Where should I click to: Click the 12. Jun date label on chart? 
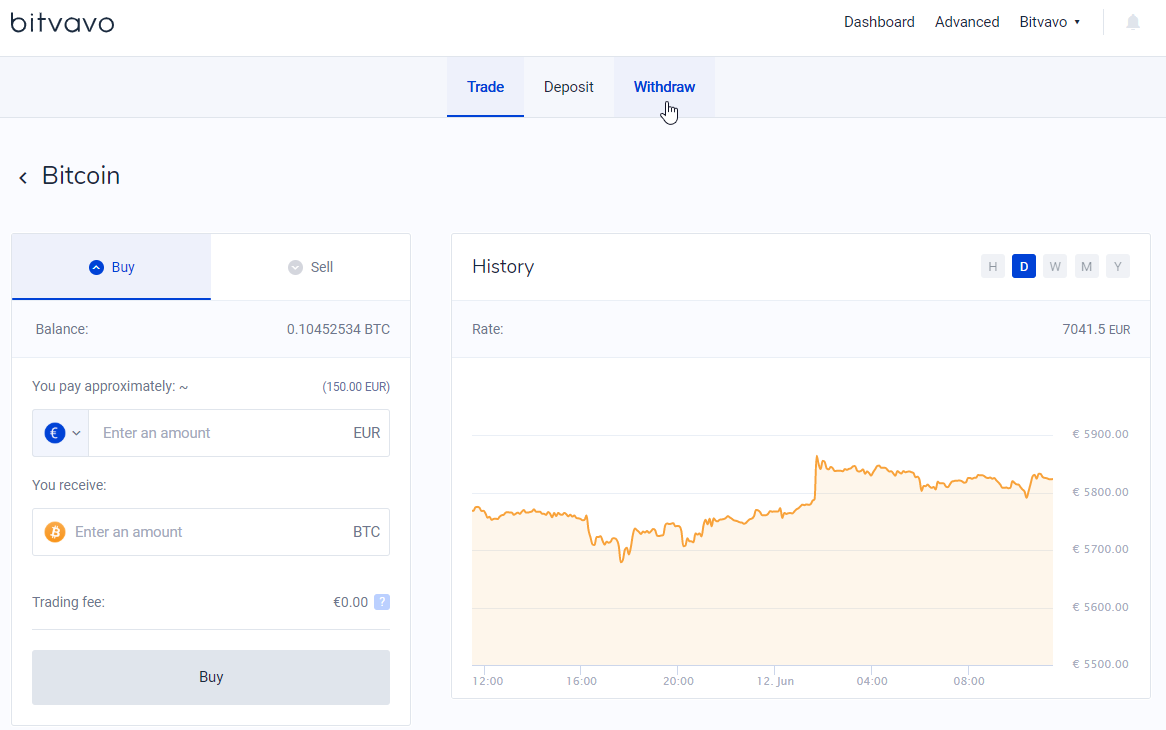(x=776, y=681)
